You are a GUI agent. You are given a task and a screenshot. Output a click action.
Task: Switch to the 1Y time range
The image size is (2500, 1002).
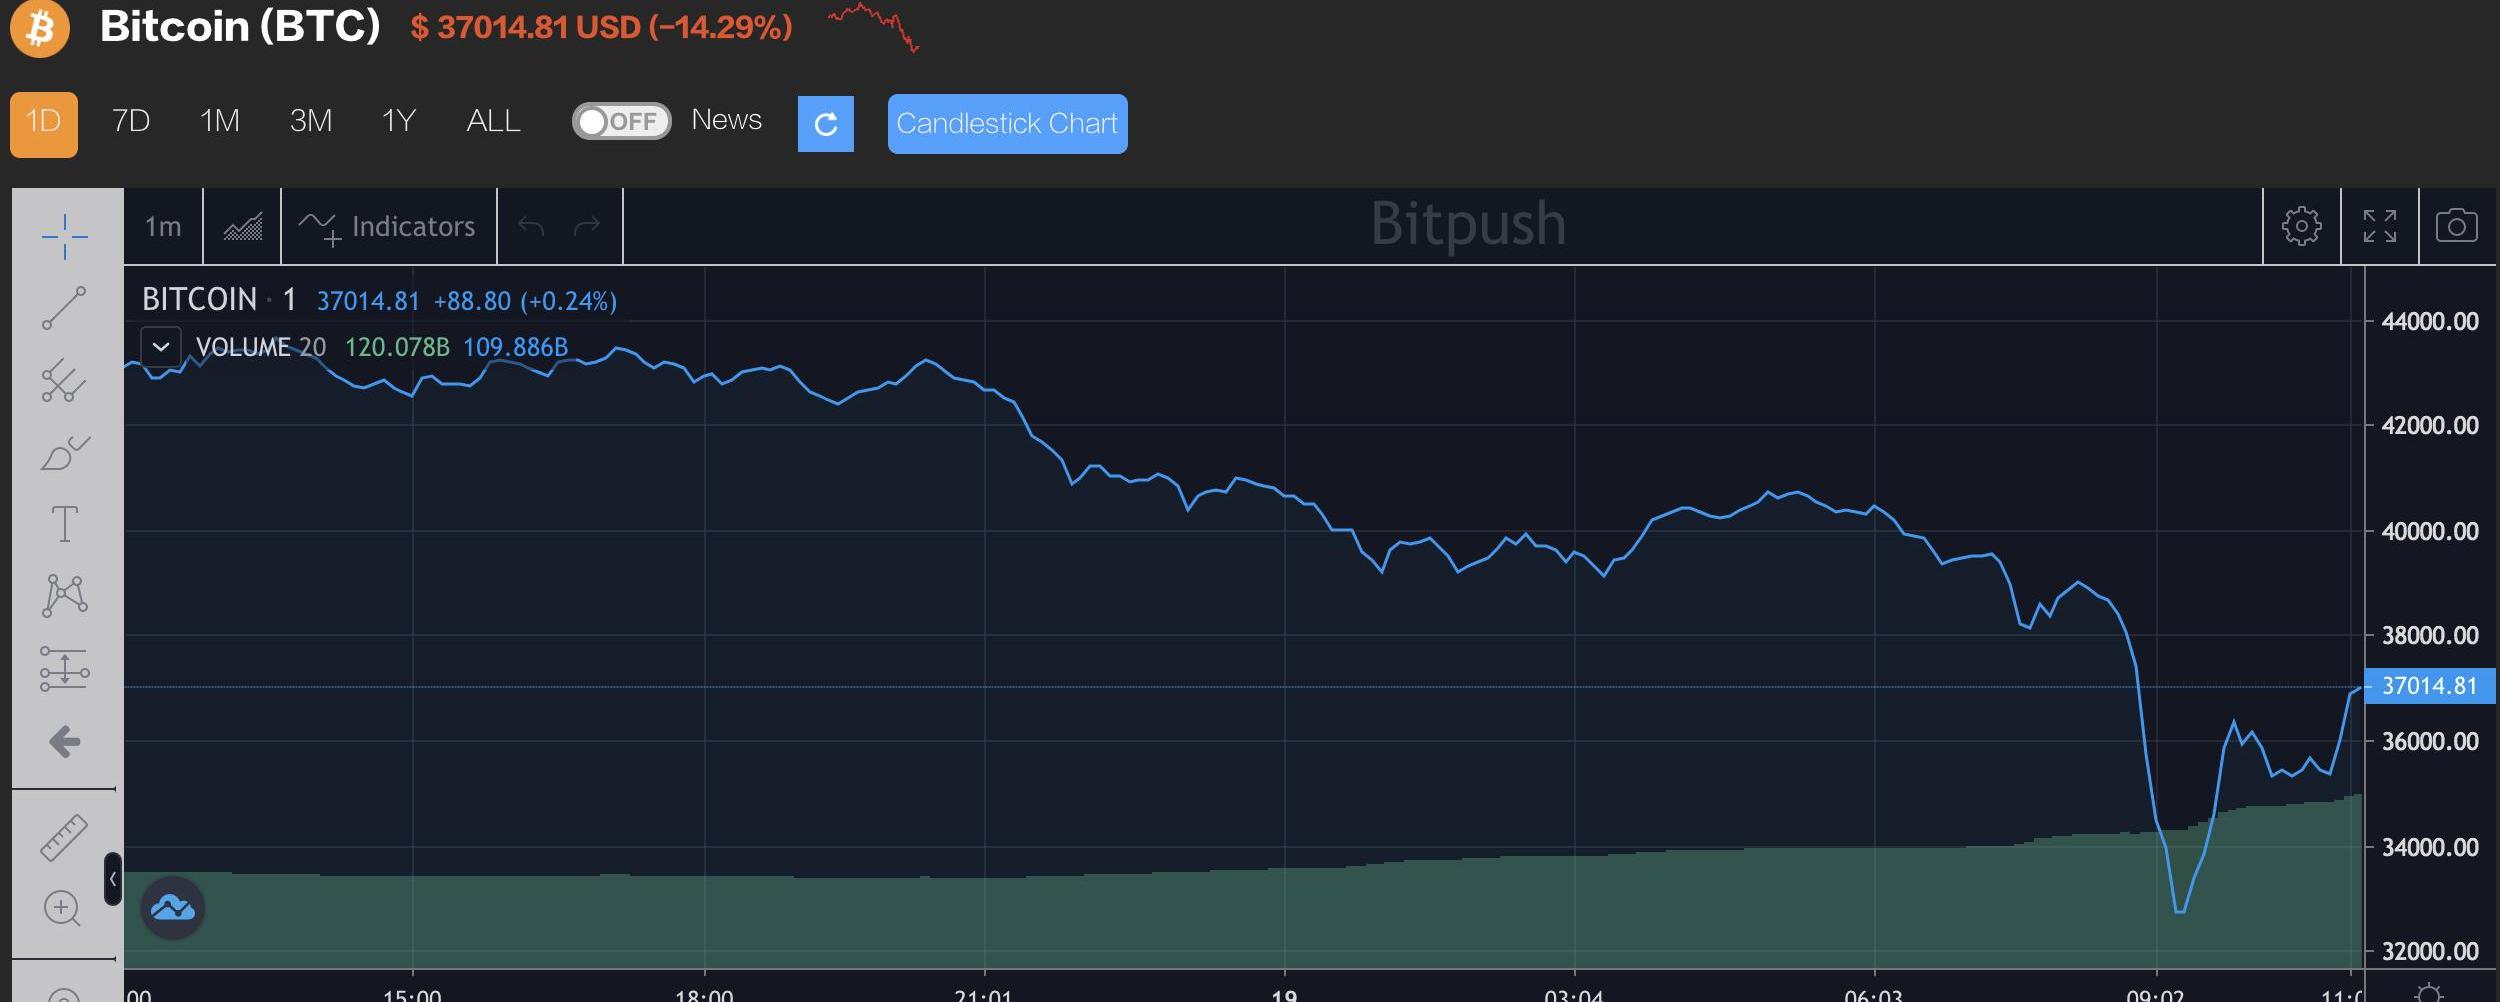(398, 122)
